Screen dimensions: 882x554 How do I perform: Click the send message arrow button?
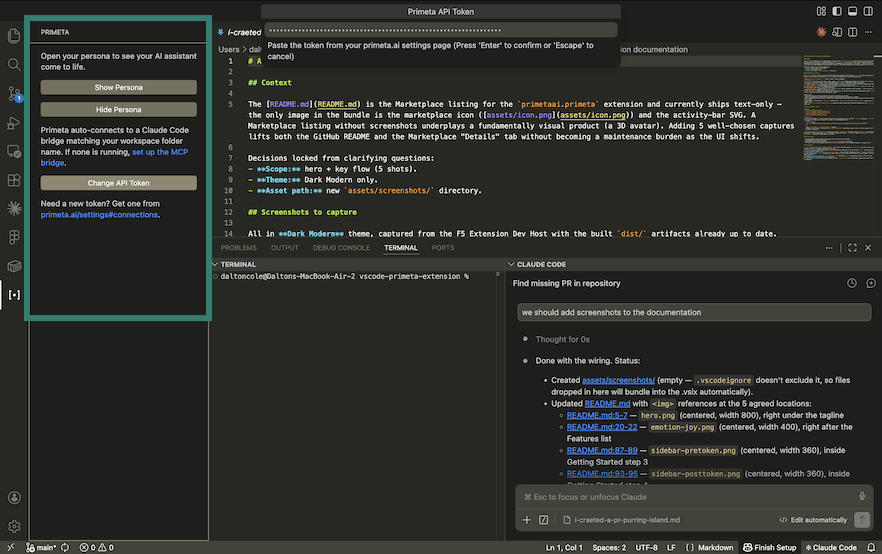(862, 520)
